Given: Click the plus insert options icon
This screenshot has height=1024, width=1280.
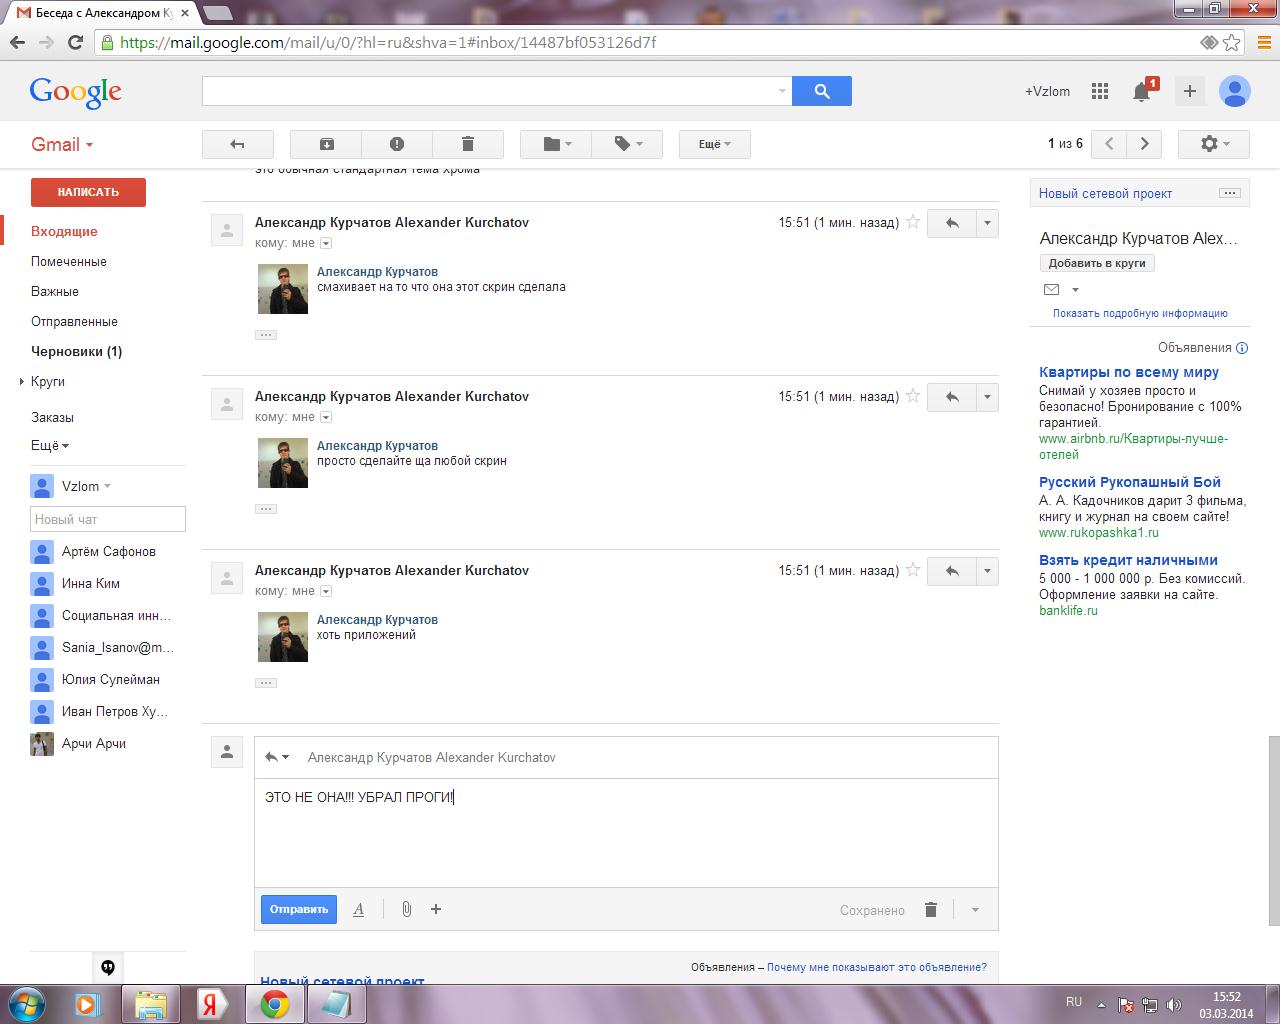Looking at the screenshot, I should point(436,909).
